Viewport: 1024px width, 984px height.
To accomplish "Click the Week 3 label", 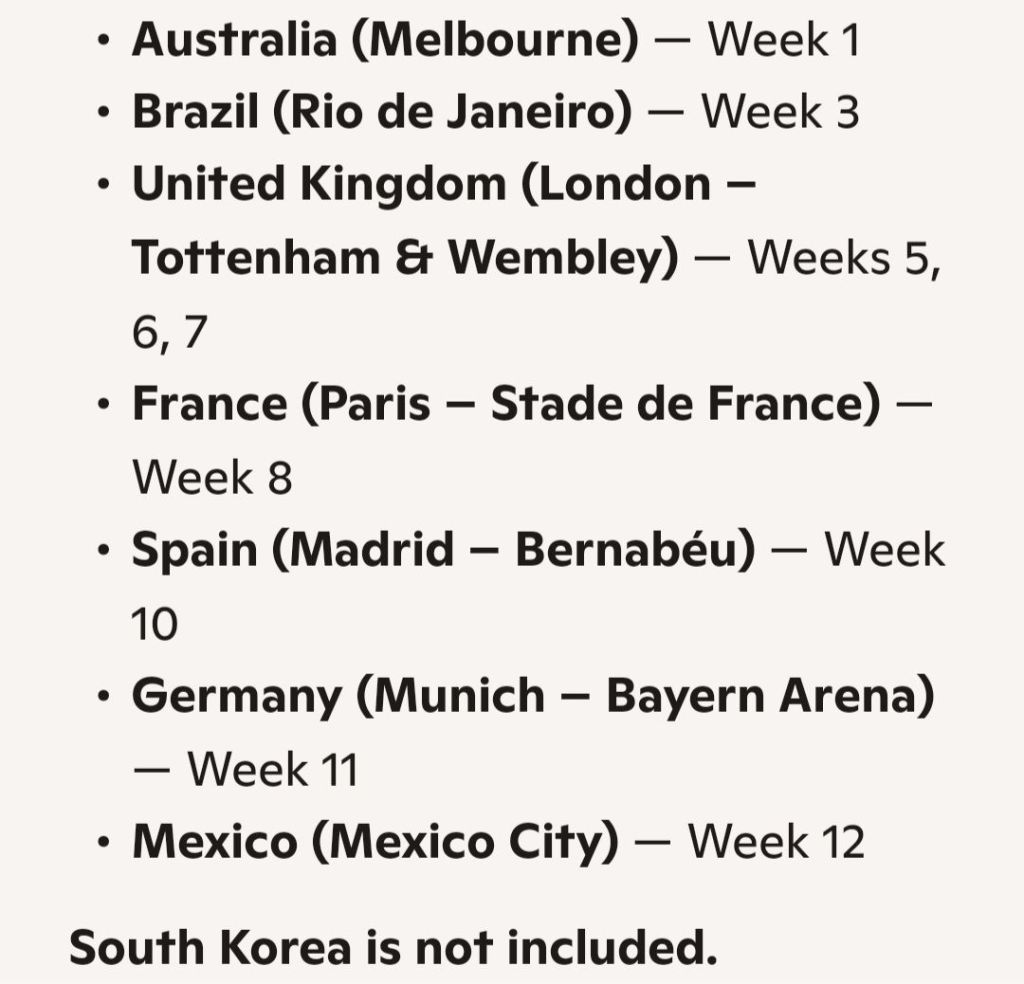I will 780,112.
